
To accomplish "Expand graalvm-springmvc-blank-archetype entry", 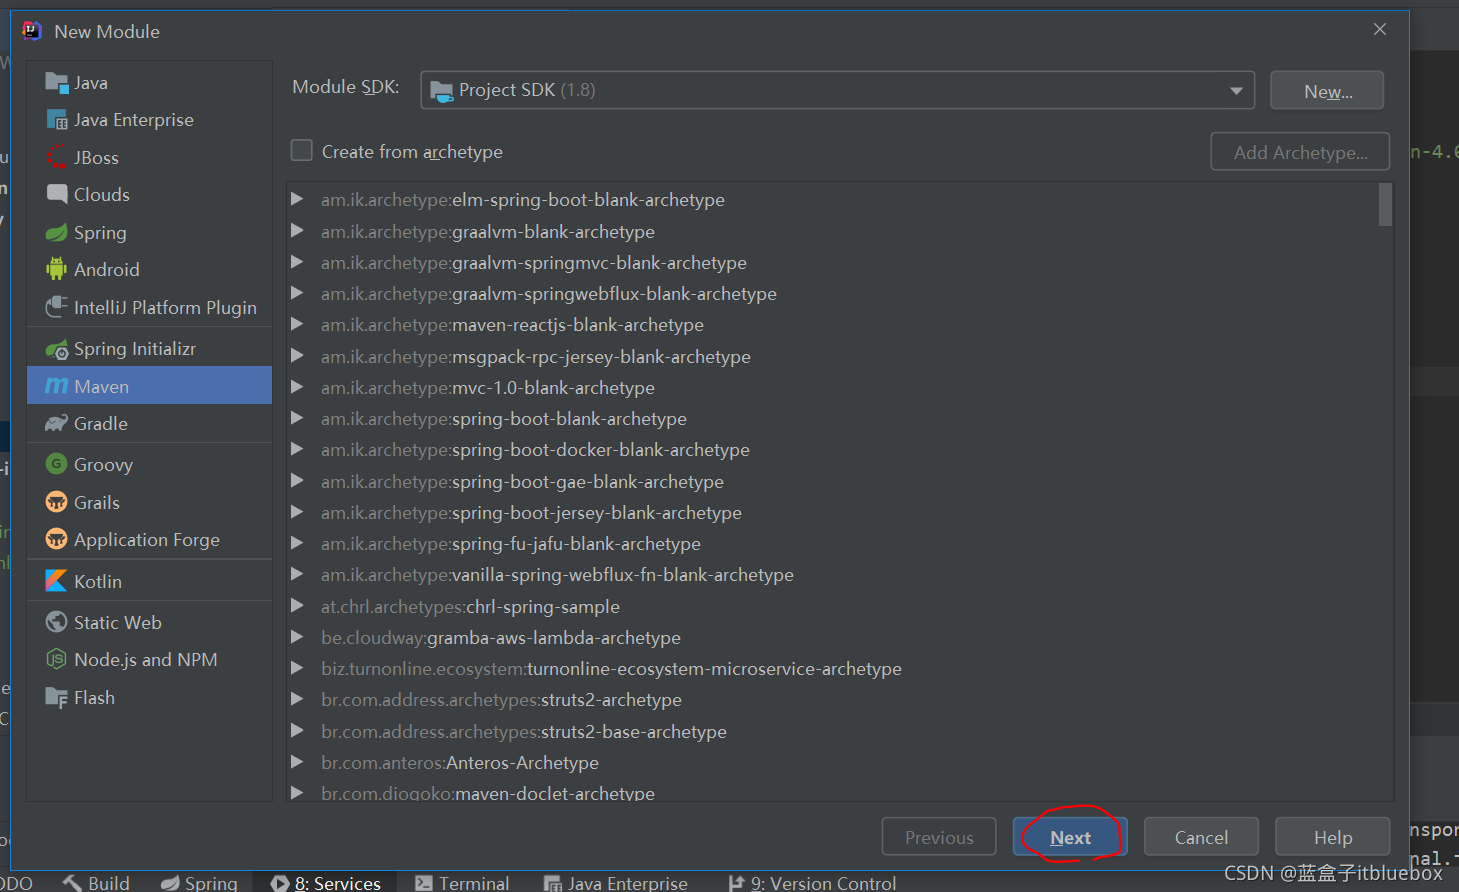I will 297,262.
